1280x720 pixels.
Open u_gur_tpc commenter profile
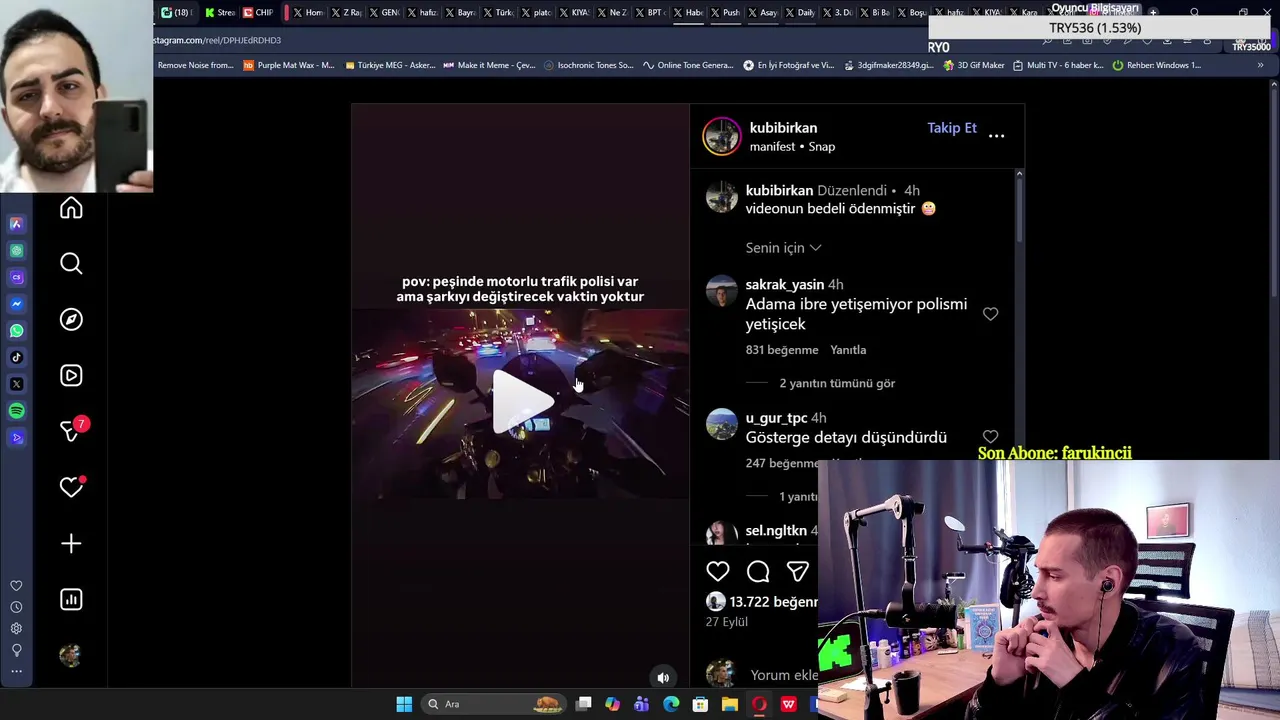click(x=776, y=418)
